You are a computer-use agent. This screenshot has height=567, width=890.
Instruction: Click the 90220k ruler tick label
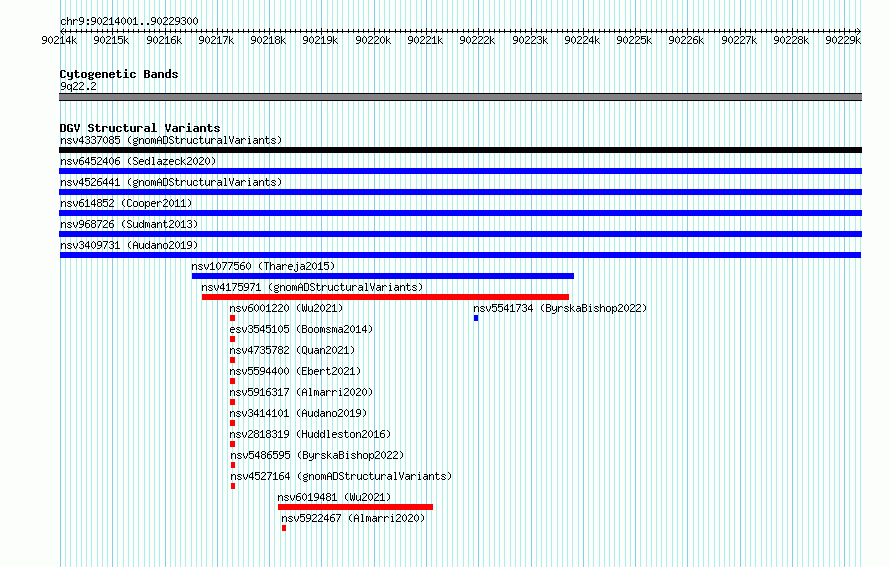coord(373,40)
